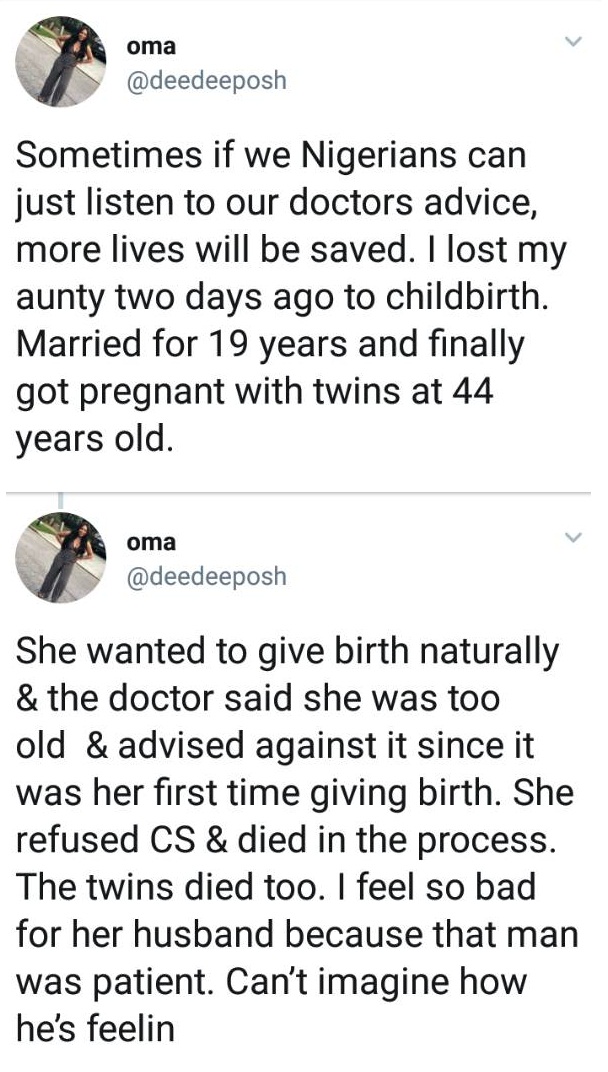Click display name oma on first tweet

pos(151,46)
